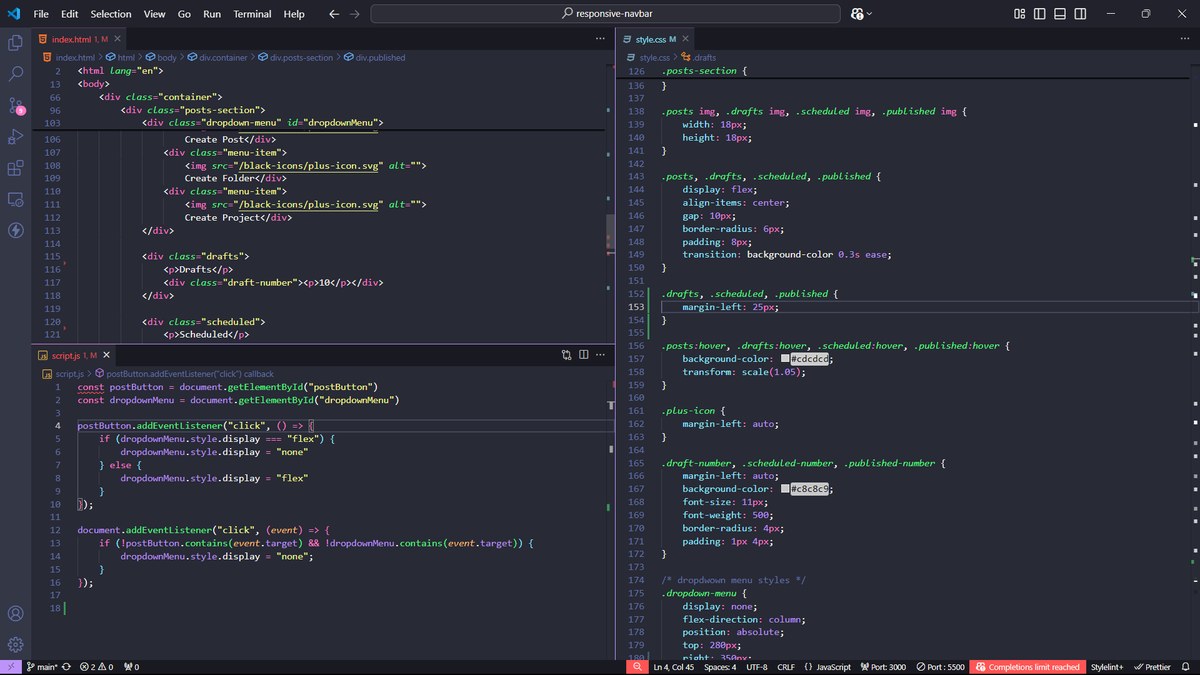
Task: Open the Selection menu
Action: (x=111, y=14)
